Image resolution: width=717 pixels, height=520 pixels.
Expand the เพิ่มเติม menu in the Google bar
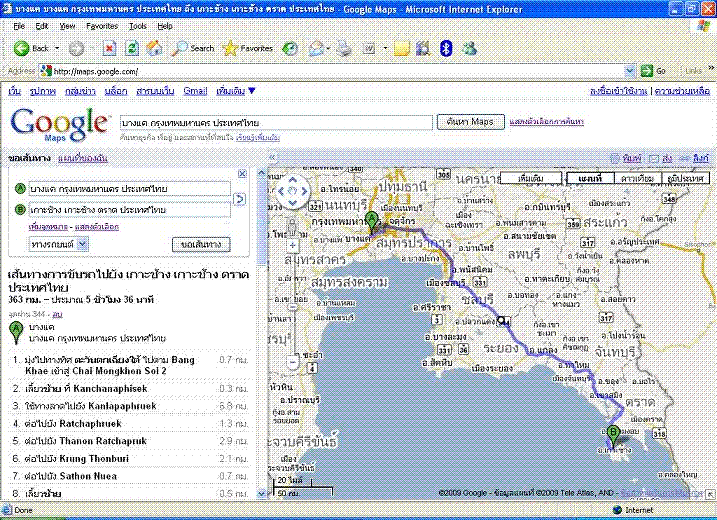[x=236, y=91]
